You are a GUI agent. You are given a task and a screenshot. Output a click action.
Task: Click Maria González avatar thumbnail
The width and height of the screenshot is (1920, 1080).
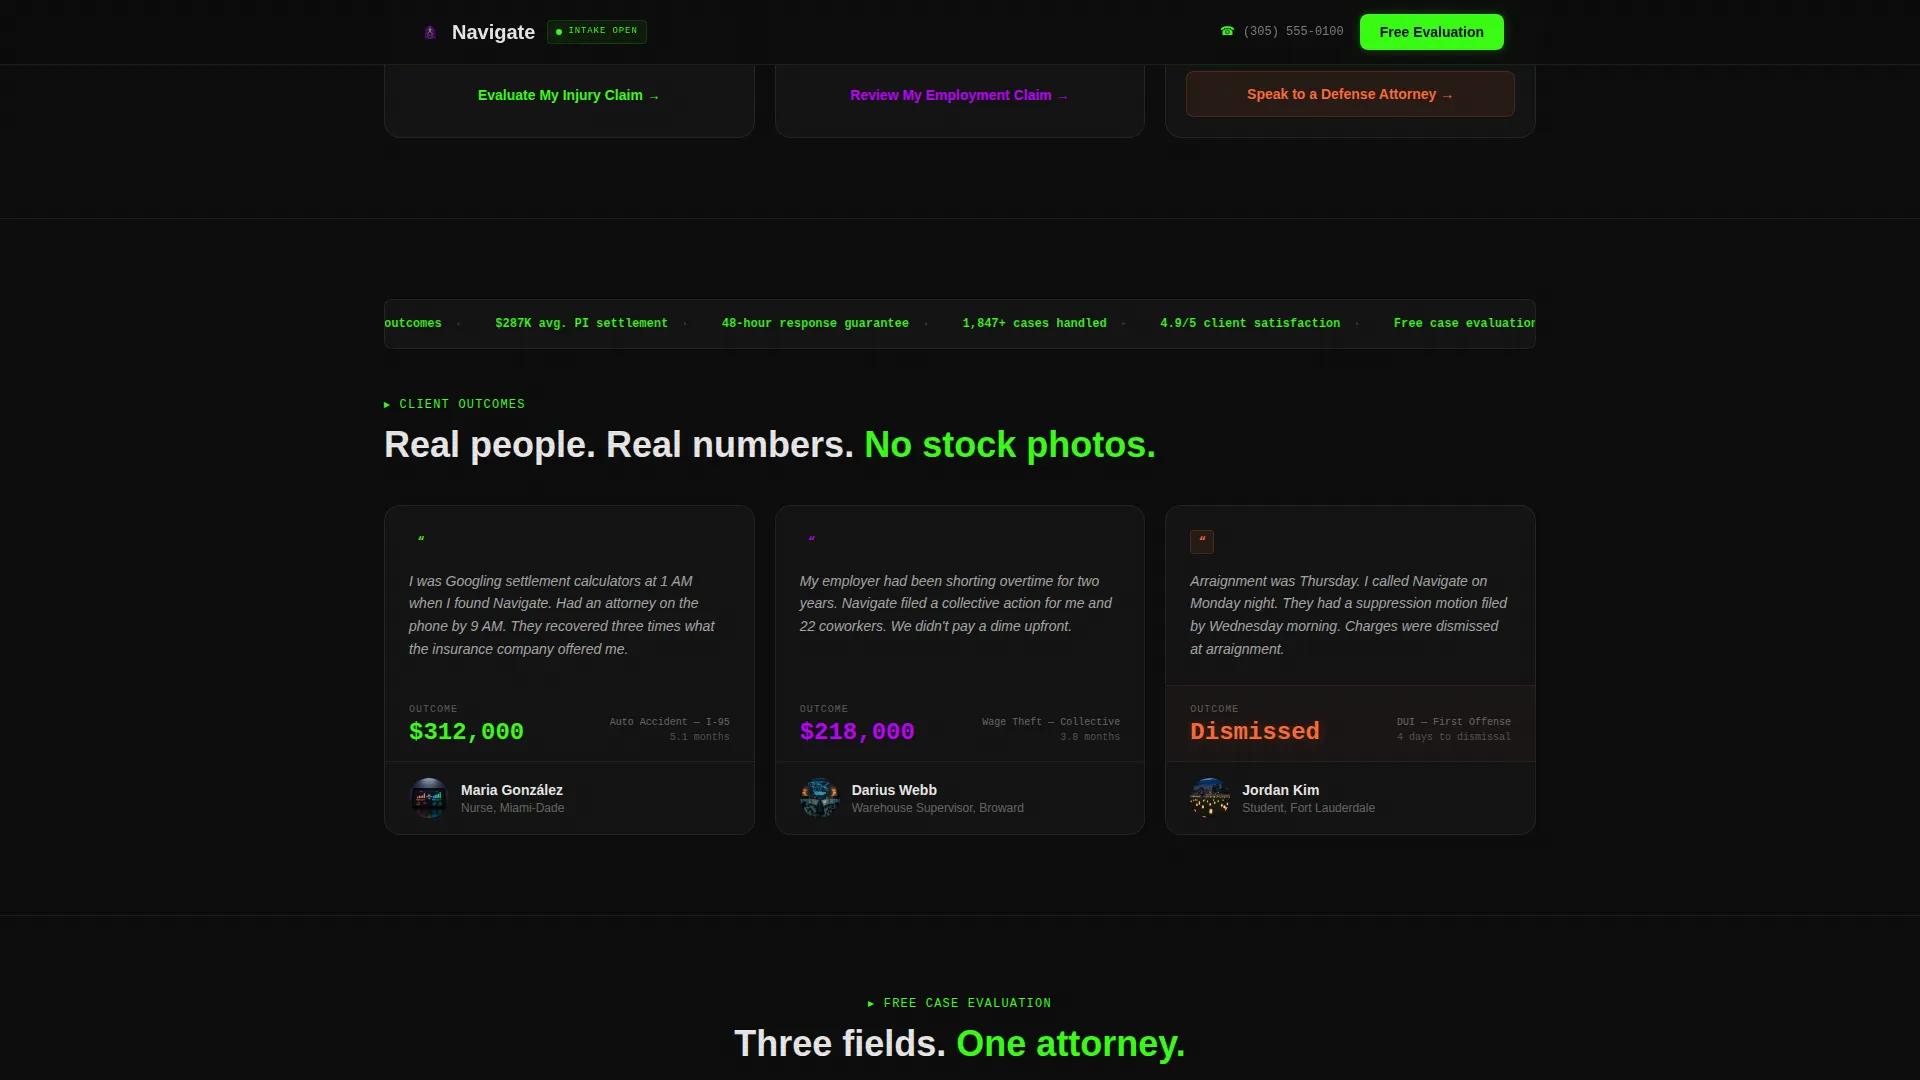429,798
